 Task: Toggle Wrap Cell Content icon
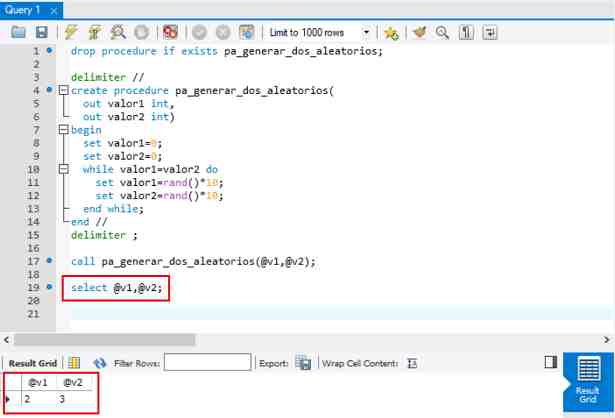[x=412, y=363]
